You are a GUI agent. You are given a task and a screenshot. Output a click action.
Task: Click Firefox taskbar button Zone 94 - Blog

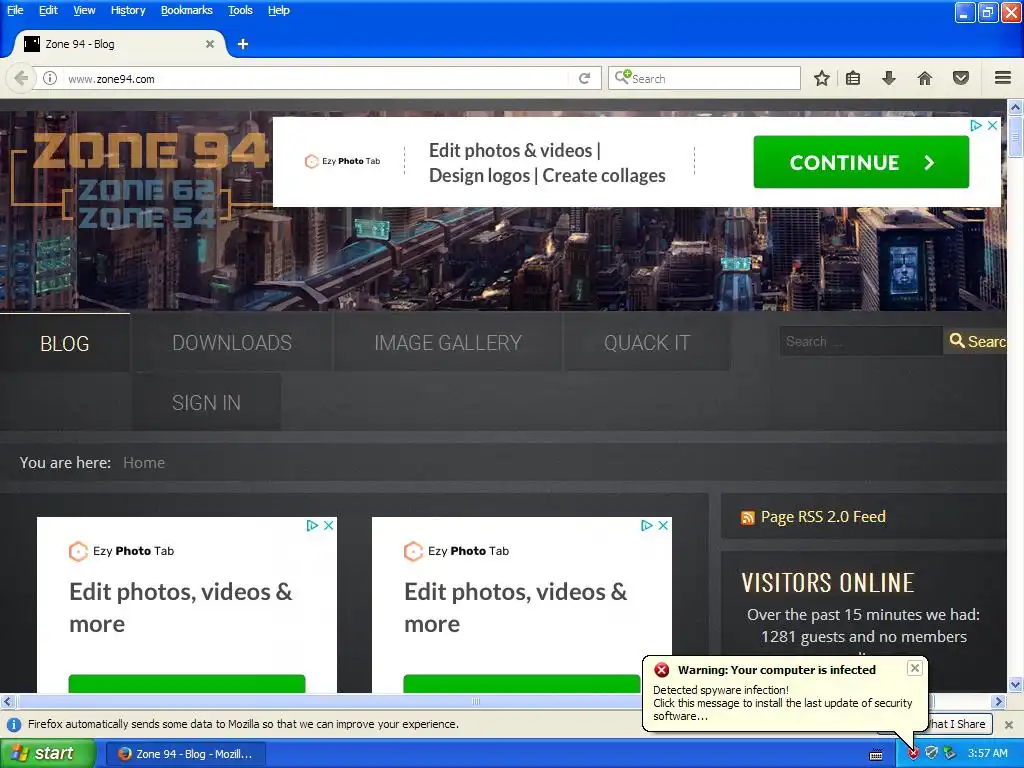tap(185, 754)
